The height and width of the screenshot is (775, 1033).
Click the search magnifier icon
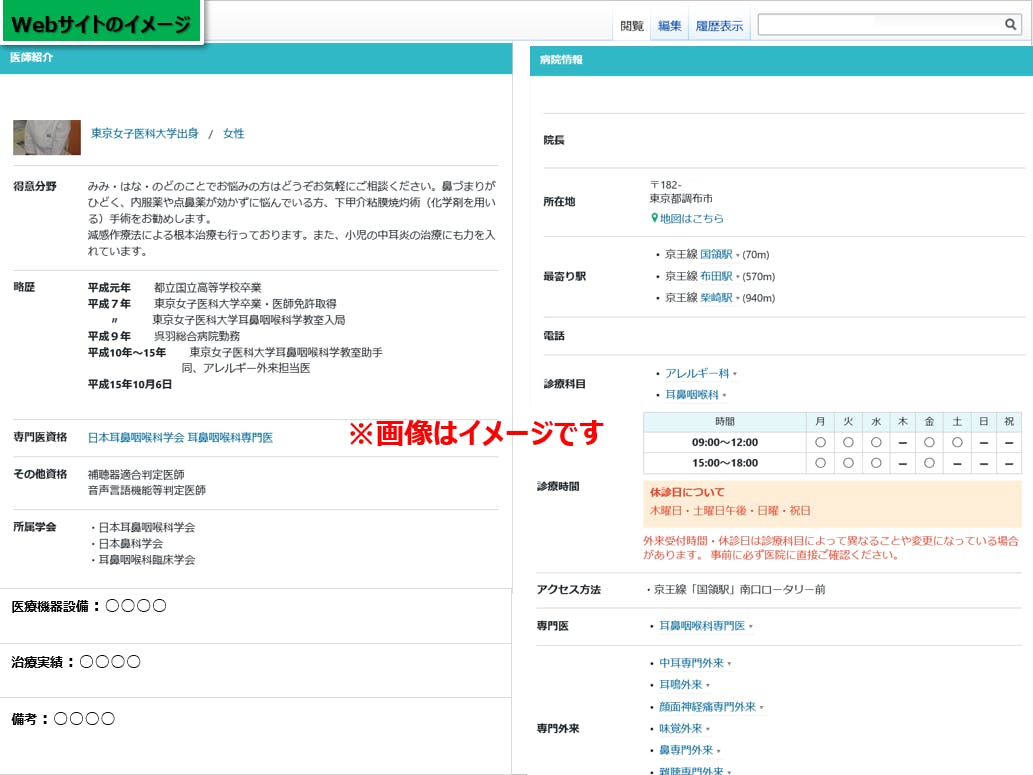pos(1010,25)
